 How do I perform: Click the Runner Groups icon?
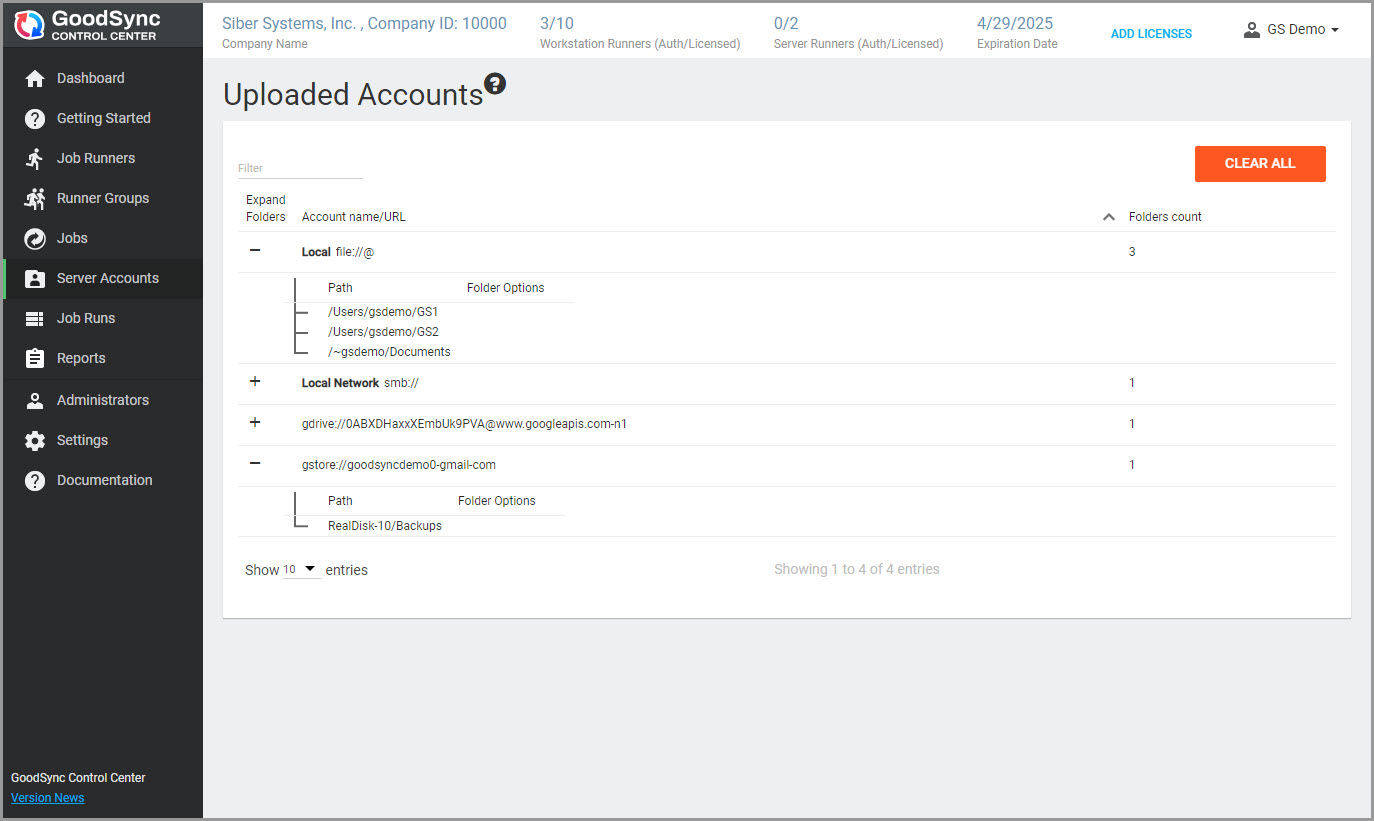[x=35, y=198]
